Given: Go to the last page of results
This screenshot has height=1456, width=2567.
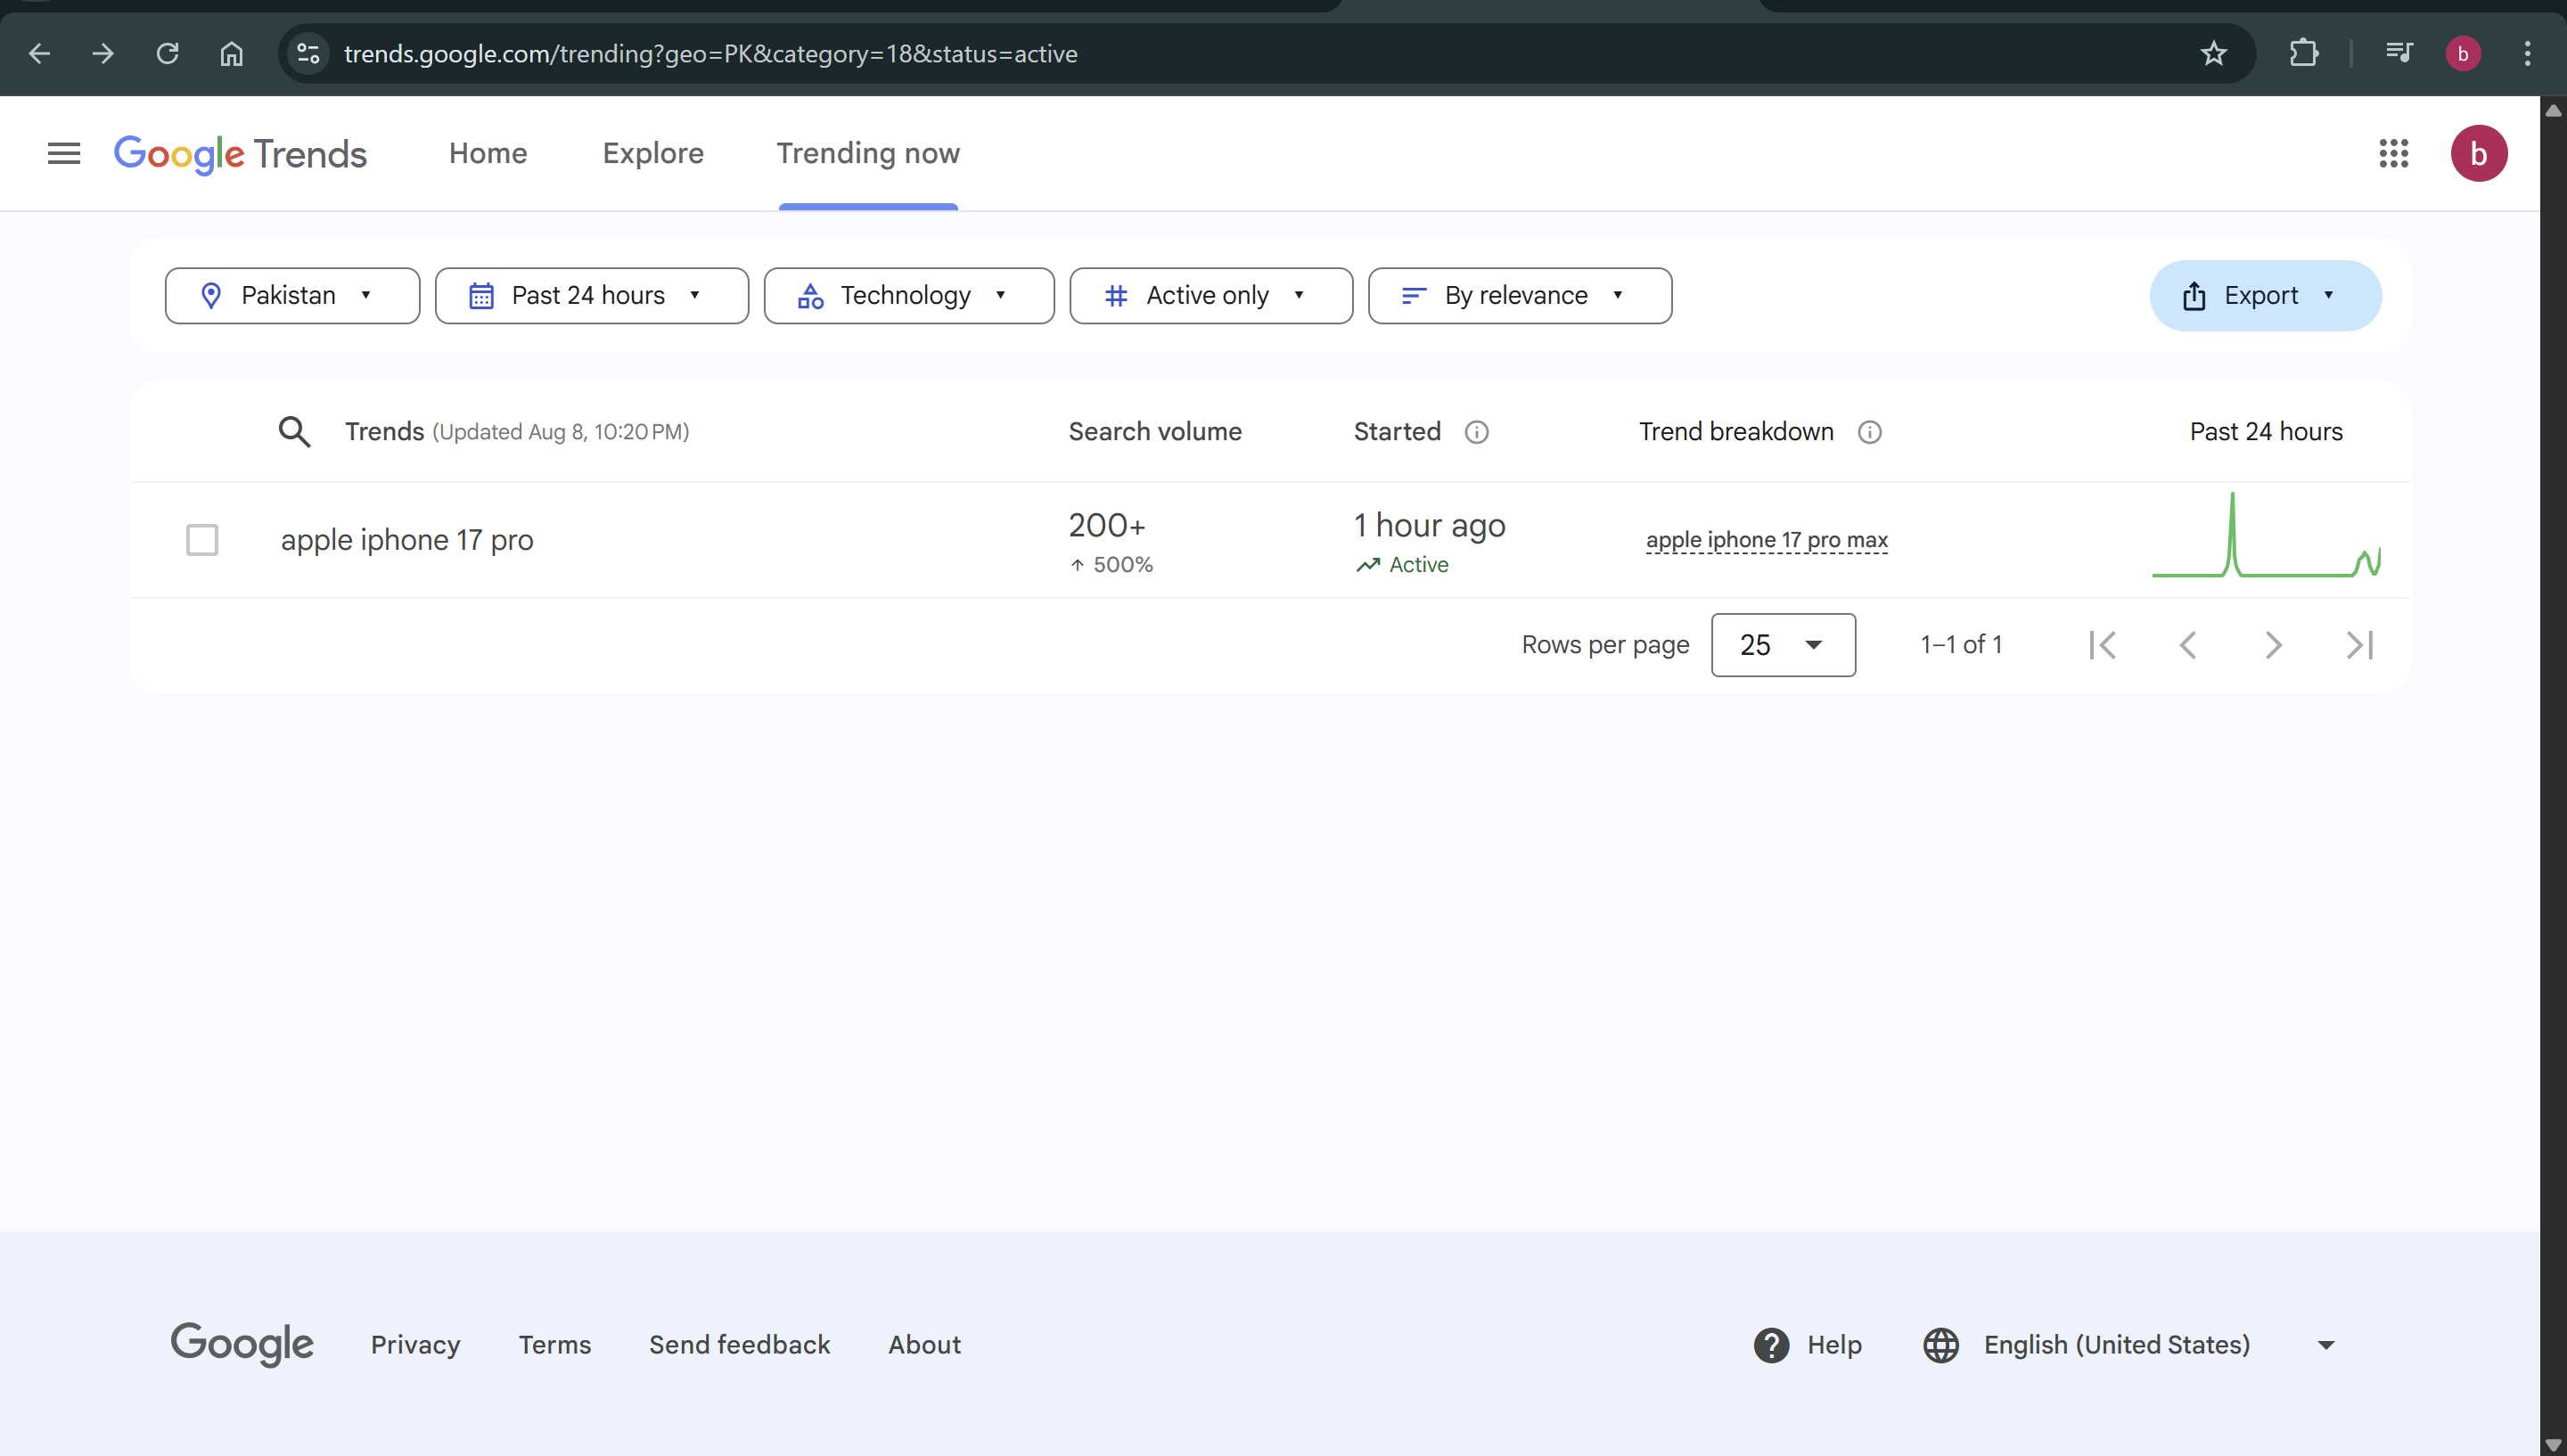Looking at the screenshot, I should (2359, 645).
